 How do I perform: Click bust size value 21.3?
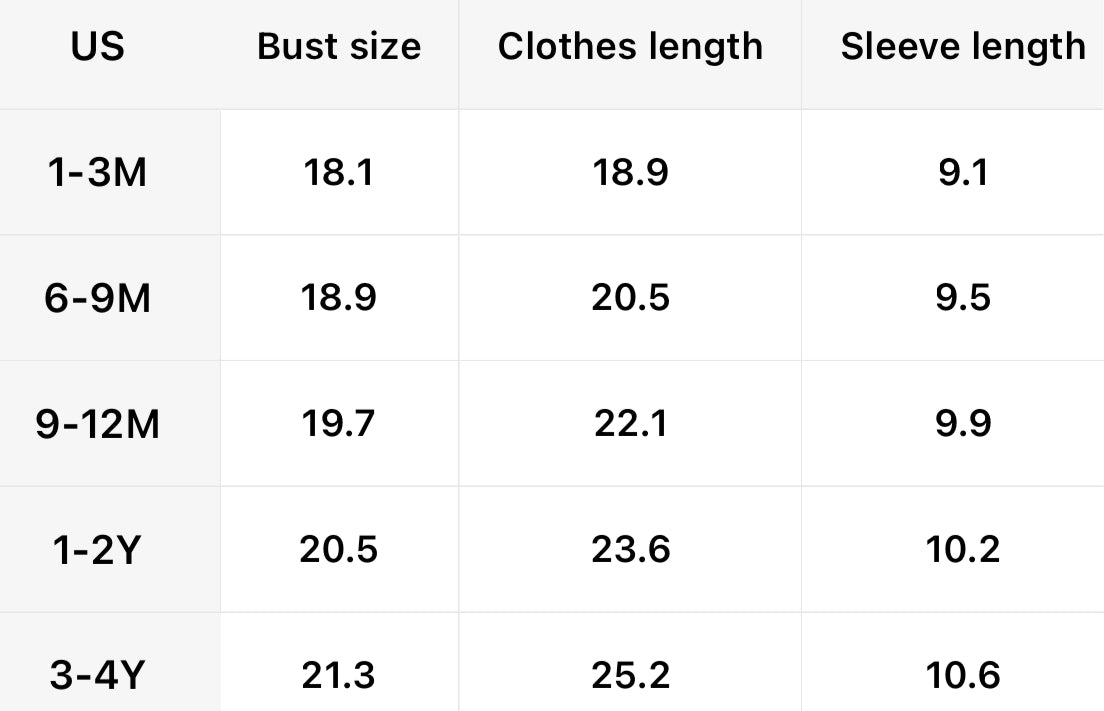point(339,675)
